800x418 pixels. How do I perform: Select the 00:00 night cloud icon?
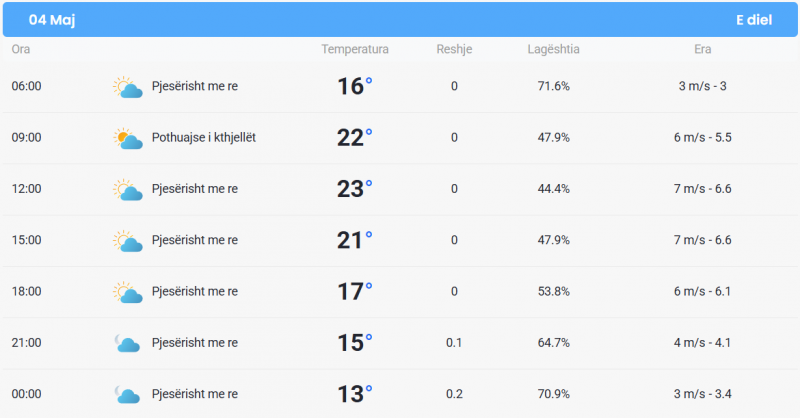pos(127,395)
